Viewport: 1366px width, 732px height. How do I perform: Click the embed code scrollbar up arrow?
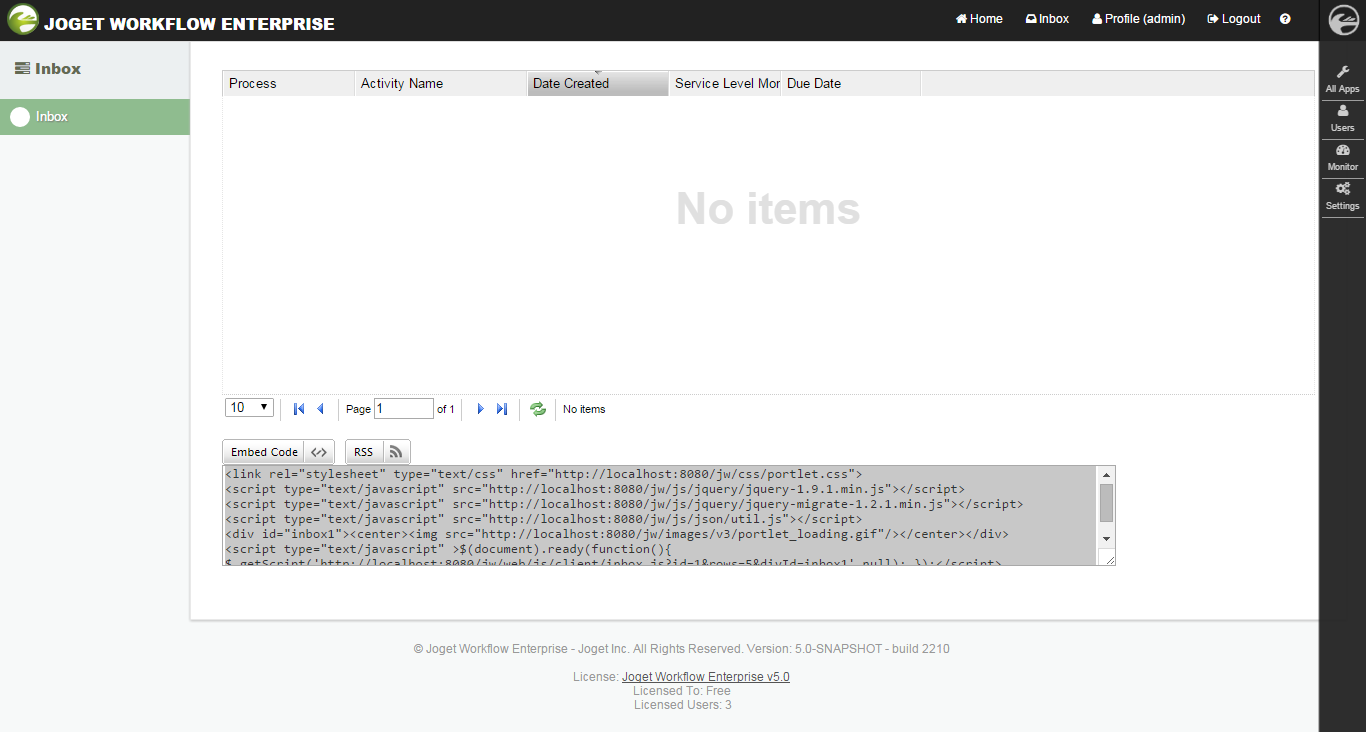click(x=1106, y=475)
